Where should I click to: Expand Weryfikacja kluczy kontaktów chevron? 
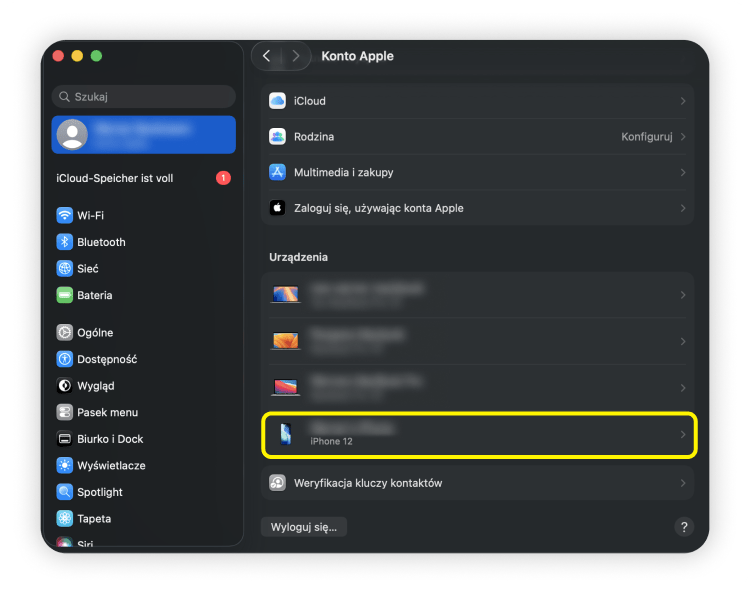[683, 483]
